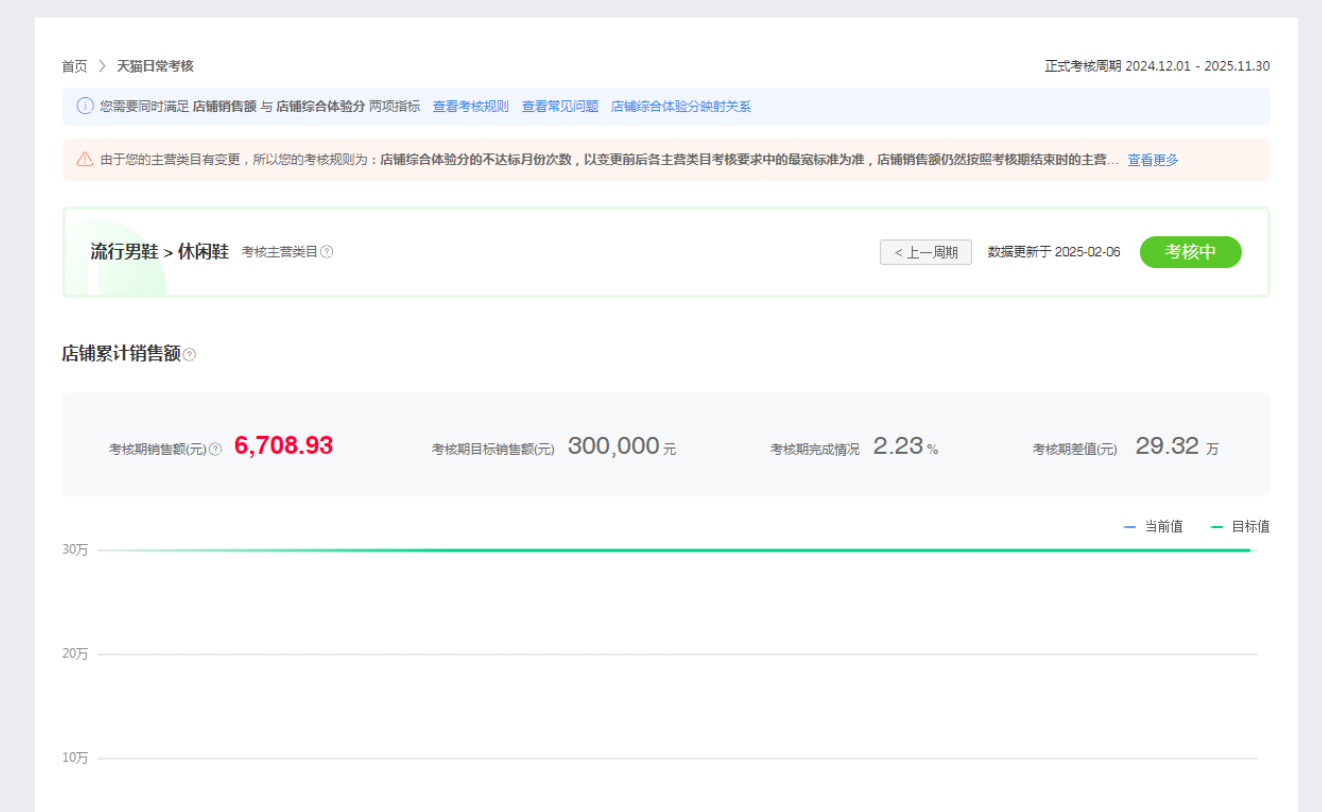This screenshot has height=812, width=1322.
Task: Open the 查看考核规则 link
Action: (x=470, y=106)
